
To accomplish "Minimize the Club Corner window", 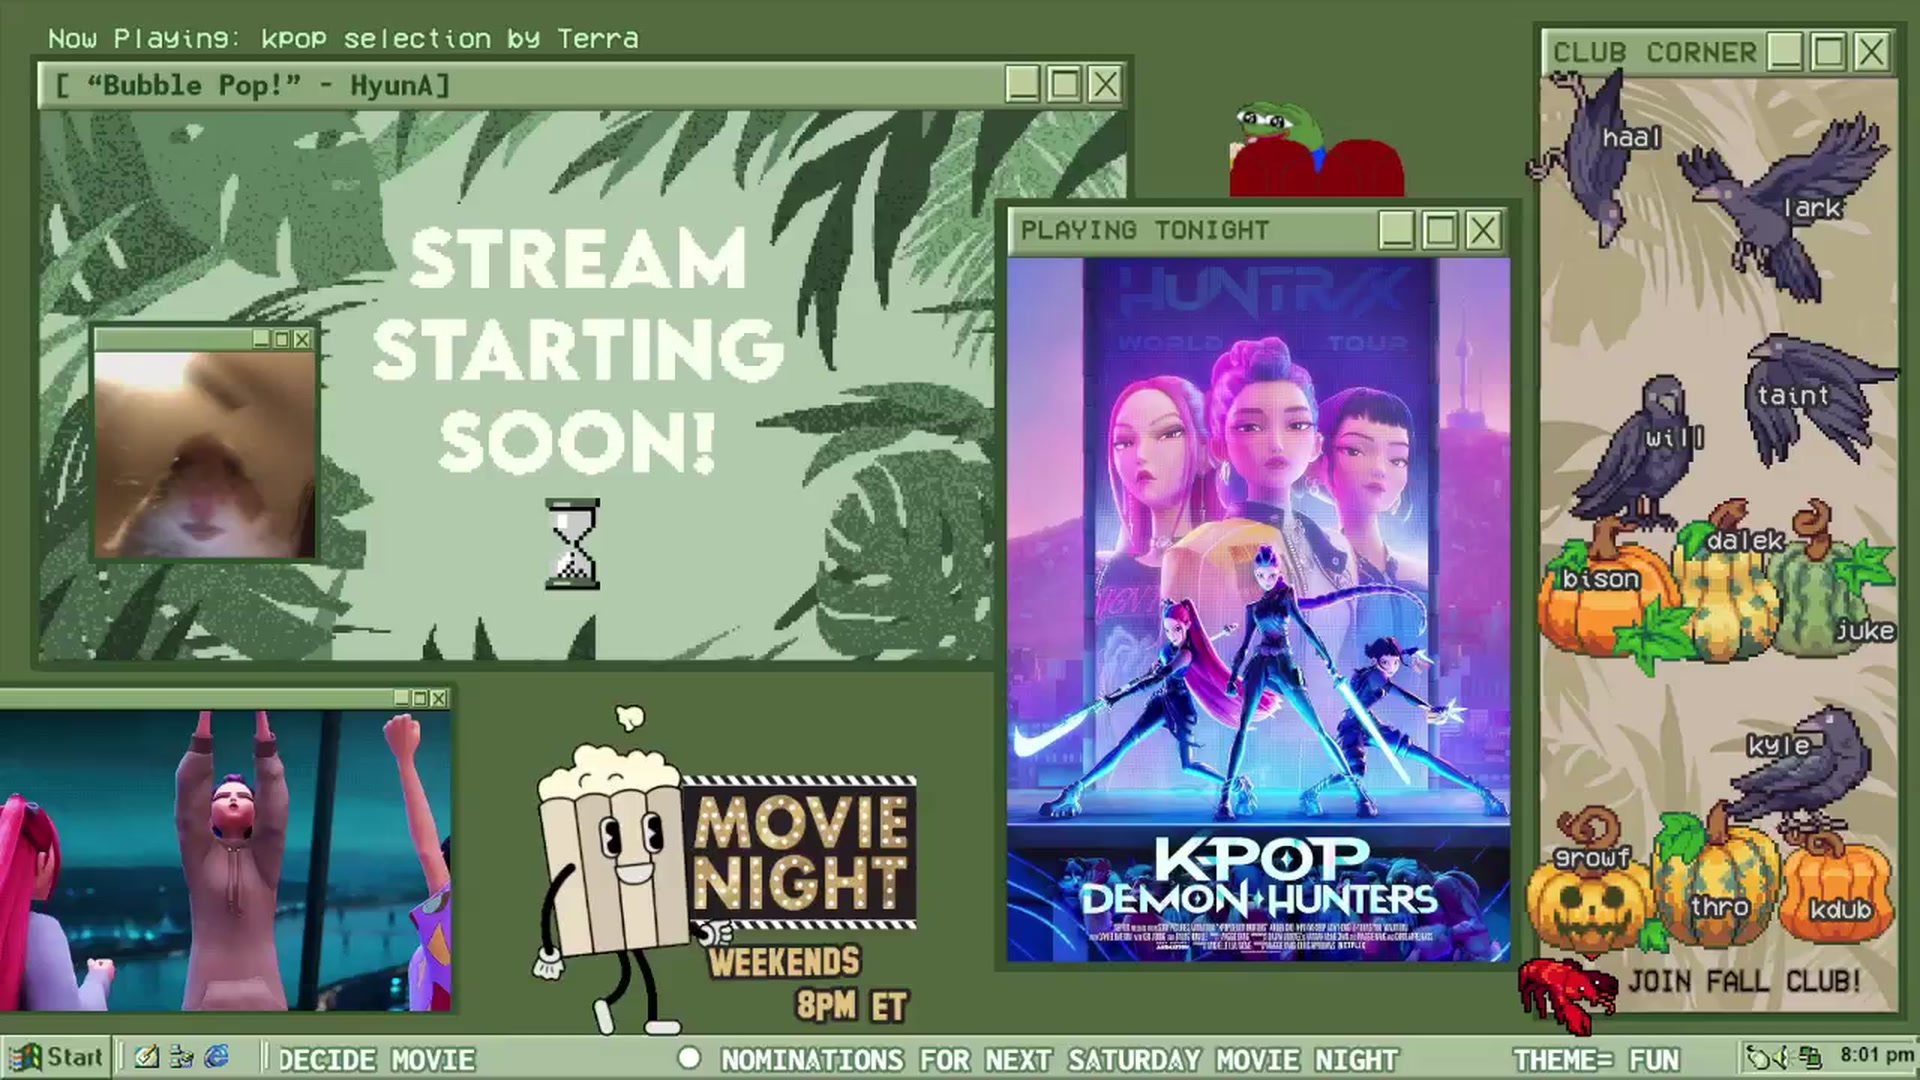I will coord(1786,51).
